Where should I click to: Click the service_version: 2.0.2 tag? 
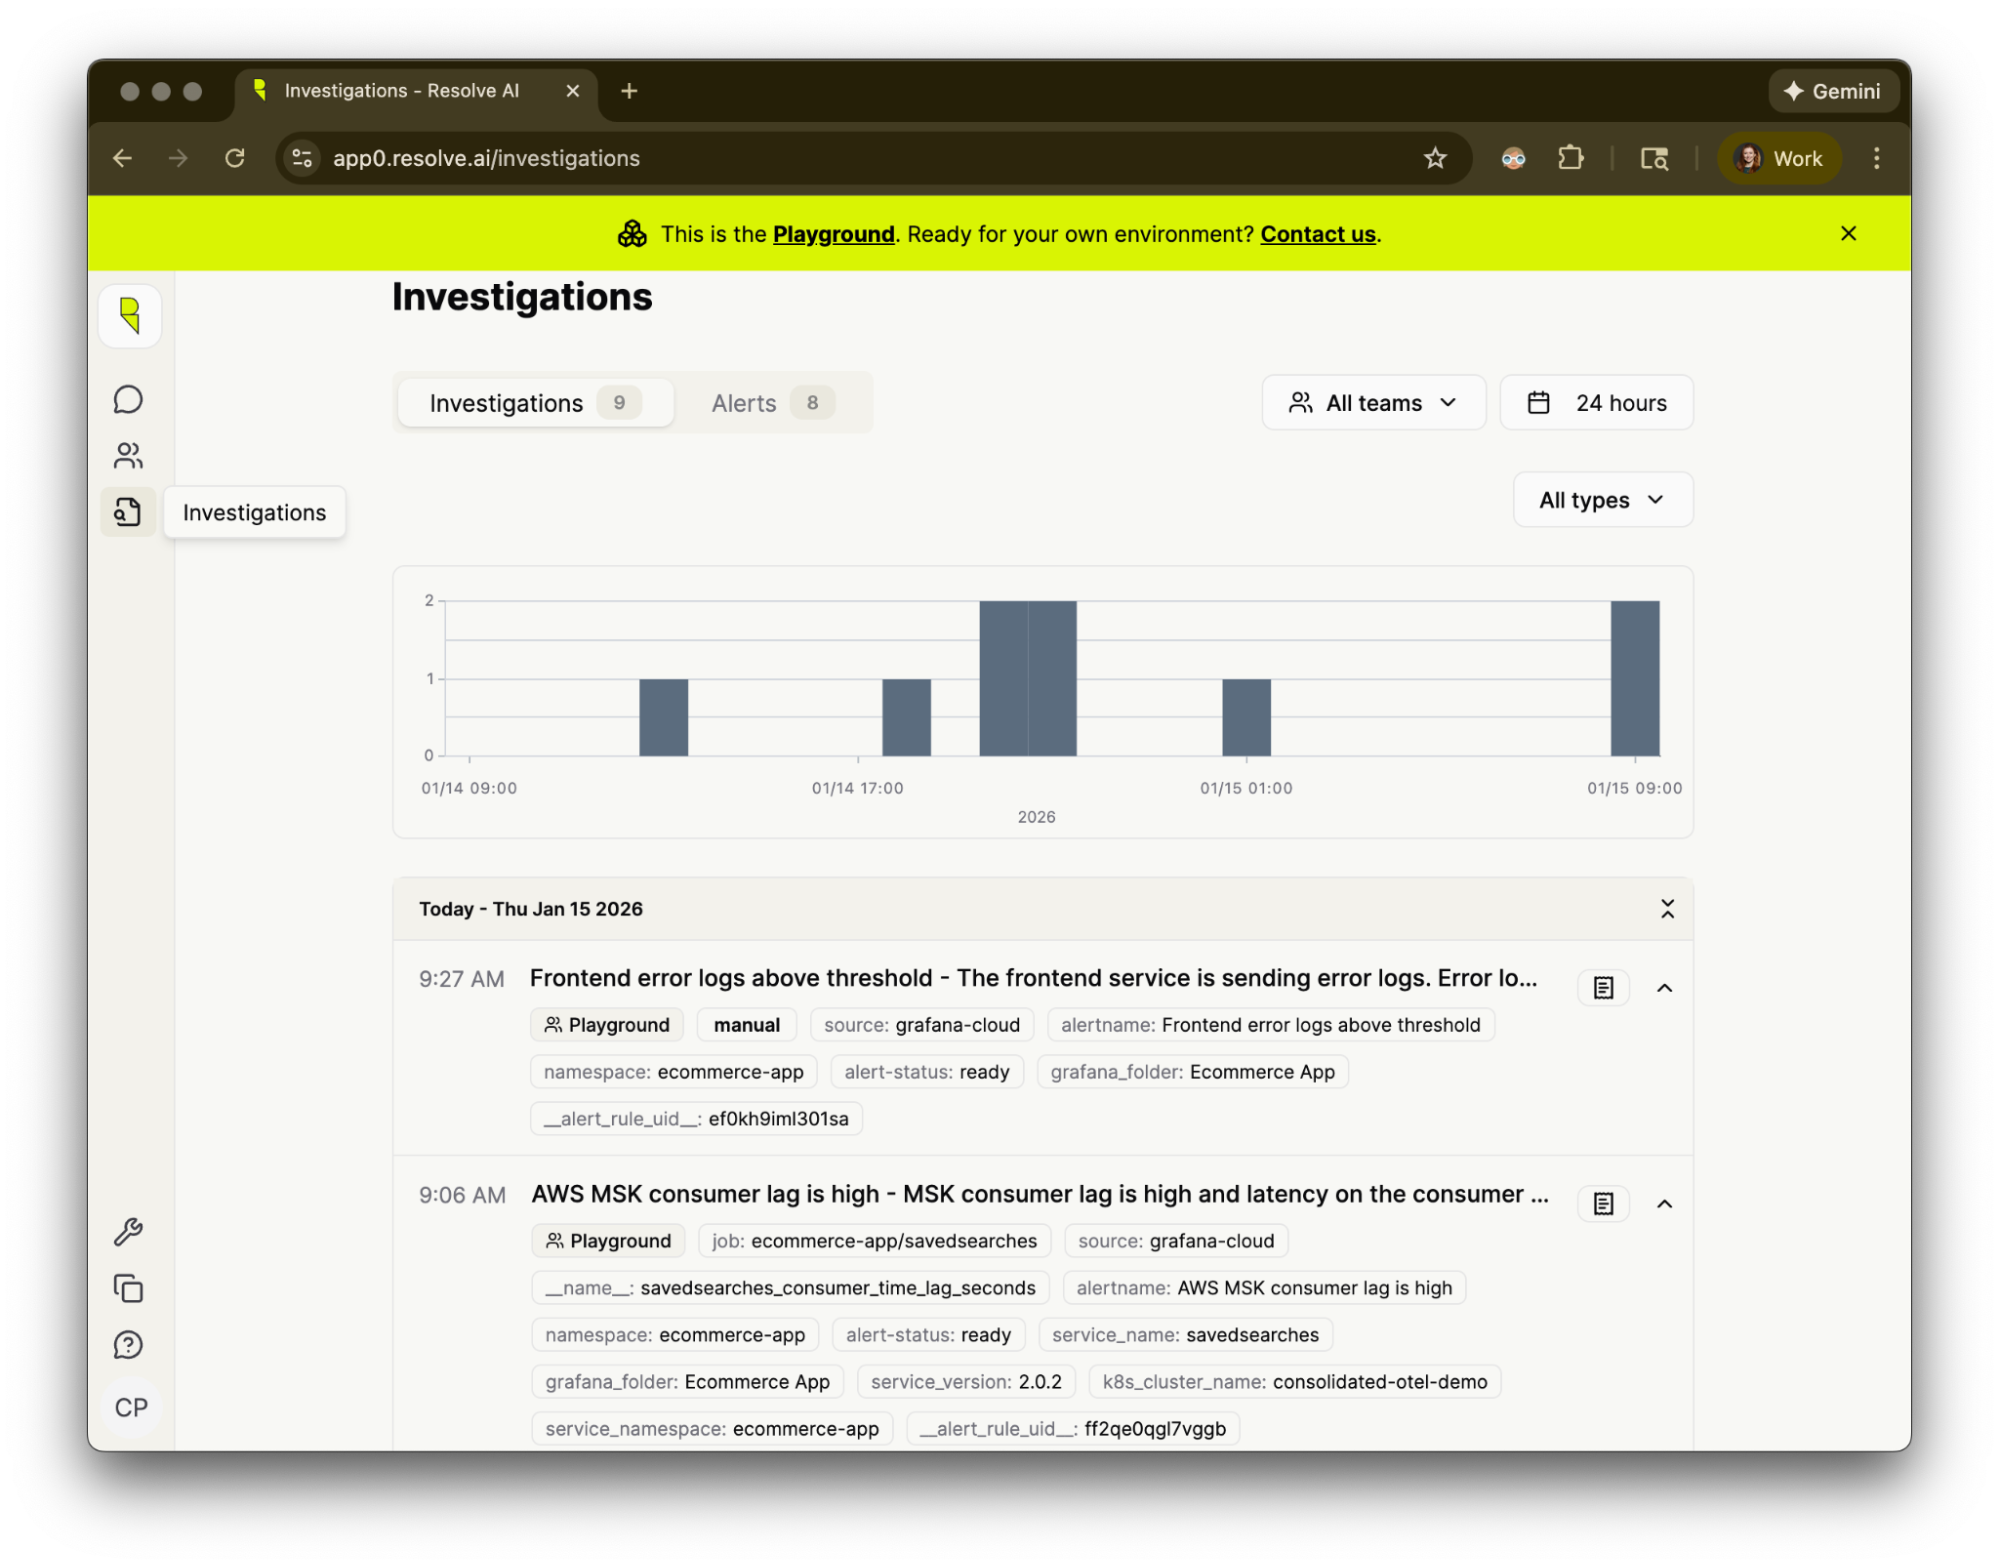(x=966, y=1382)
